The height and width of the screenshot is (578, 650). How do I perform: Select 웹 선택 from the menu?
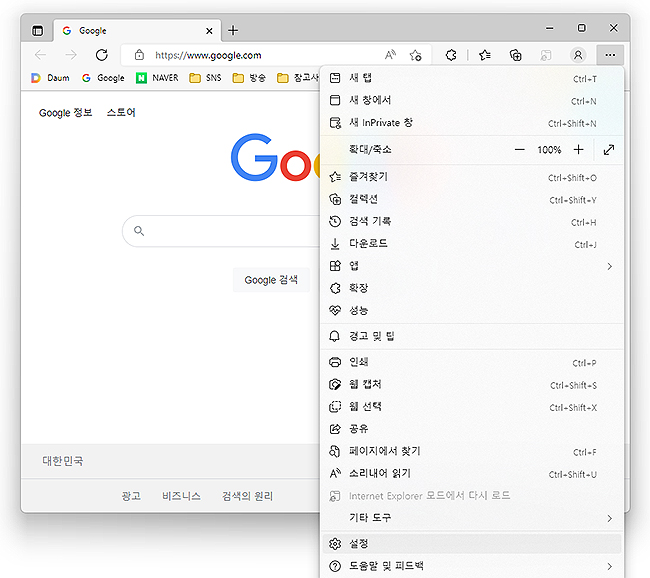472,407
